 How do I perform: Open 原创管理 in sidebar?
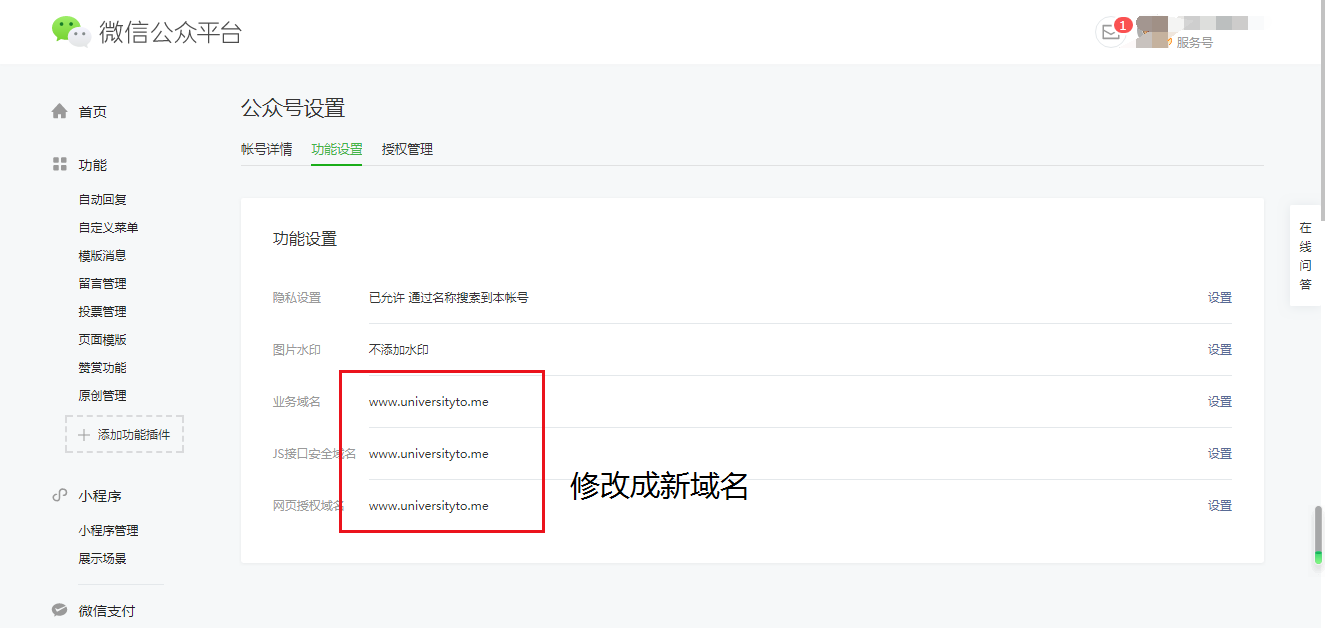[103, 396]
